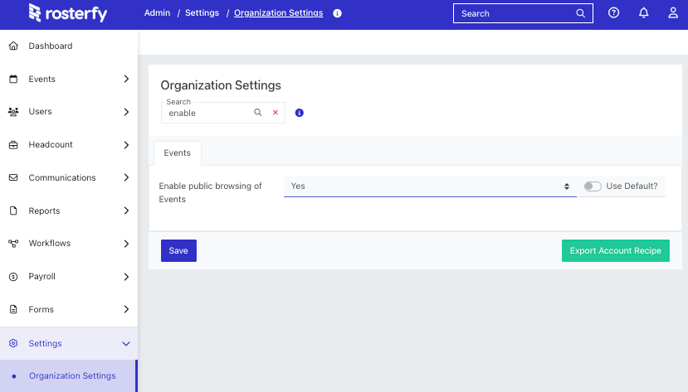Viewport: 688px width, 392px height.
Task: Click the Save button
Action: [179, 251]
